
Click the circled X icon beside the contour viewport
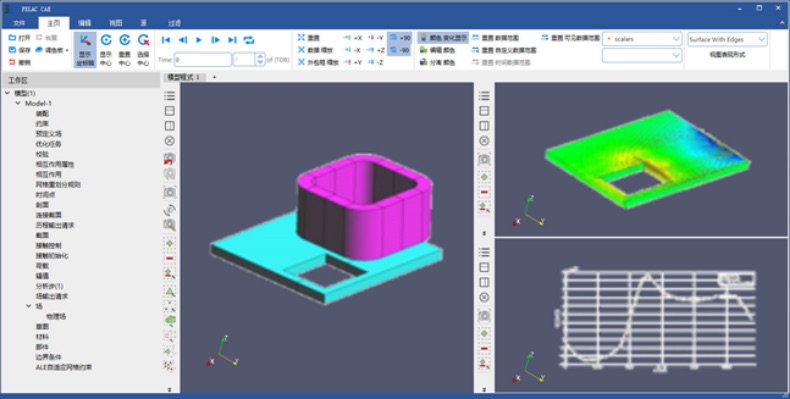coord(484,141)
